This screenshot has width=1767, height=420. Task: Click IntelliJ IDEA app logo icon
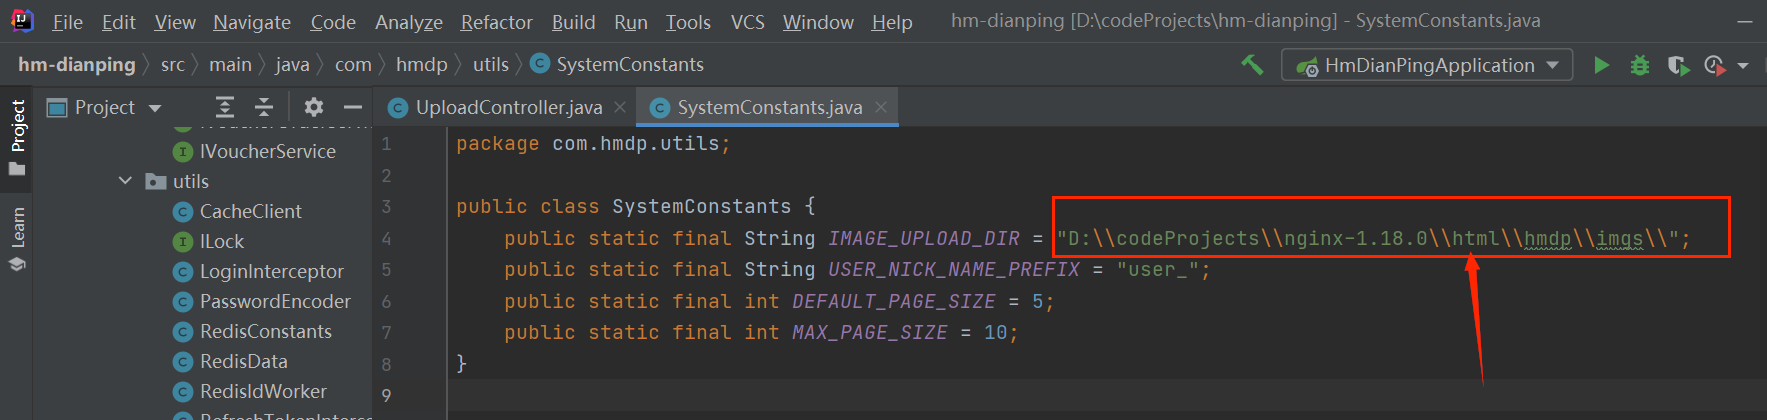point(22,21)
